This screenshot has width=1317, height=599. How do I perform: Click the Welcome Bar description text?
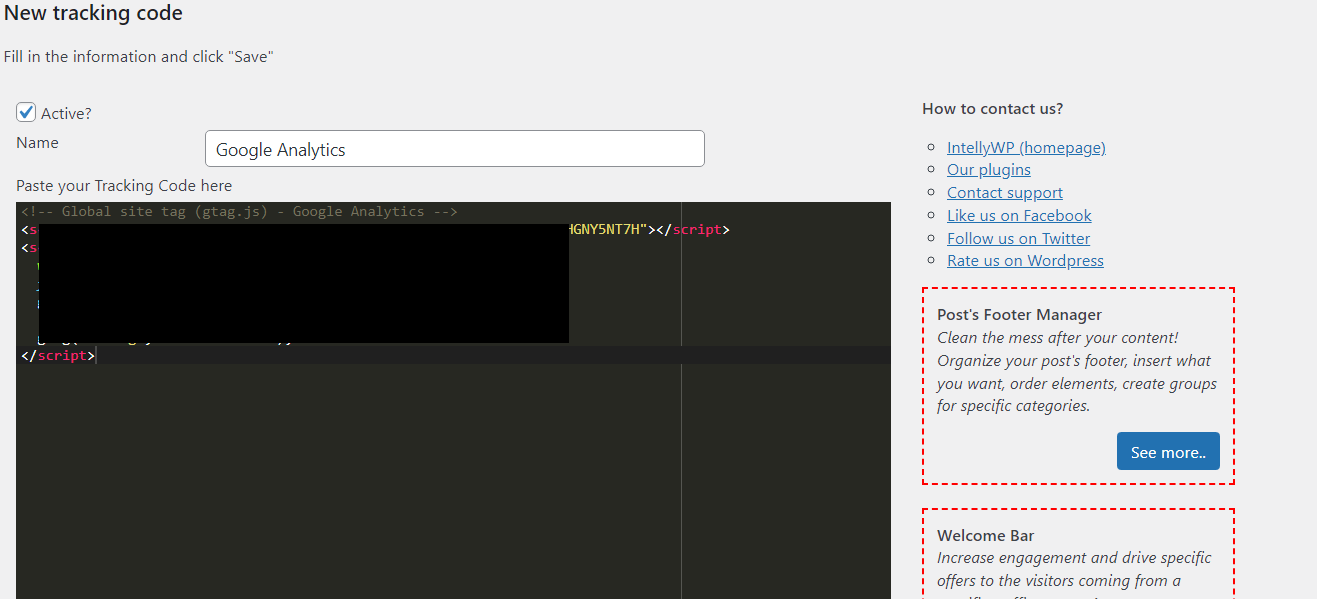pos(1074,574)
